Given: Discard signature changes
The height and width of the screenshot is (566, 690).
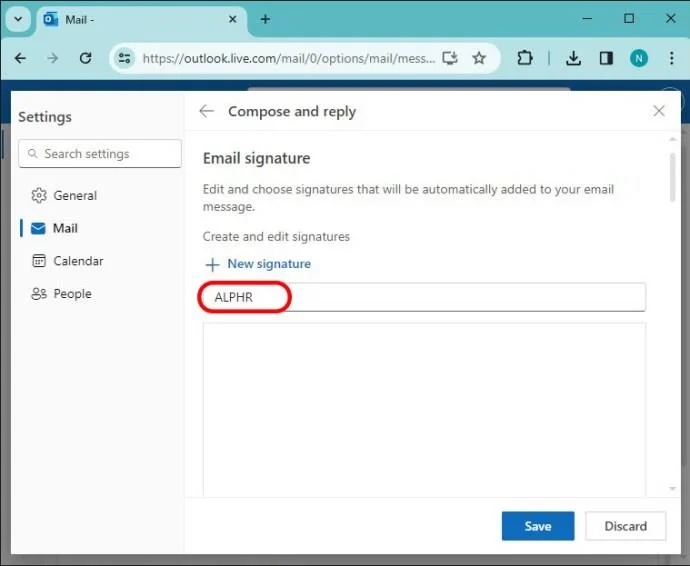Looking at the screenshot, I should [625, 526].
